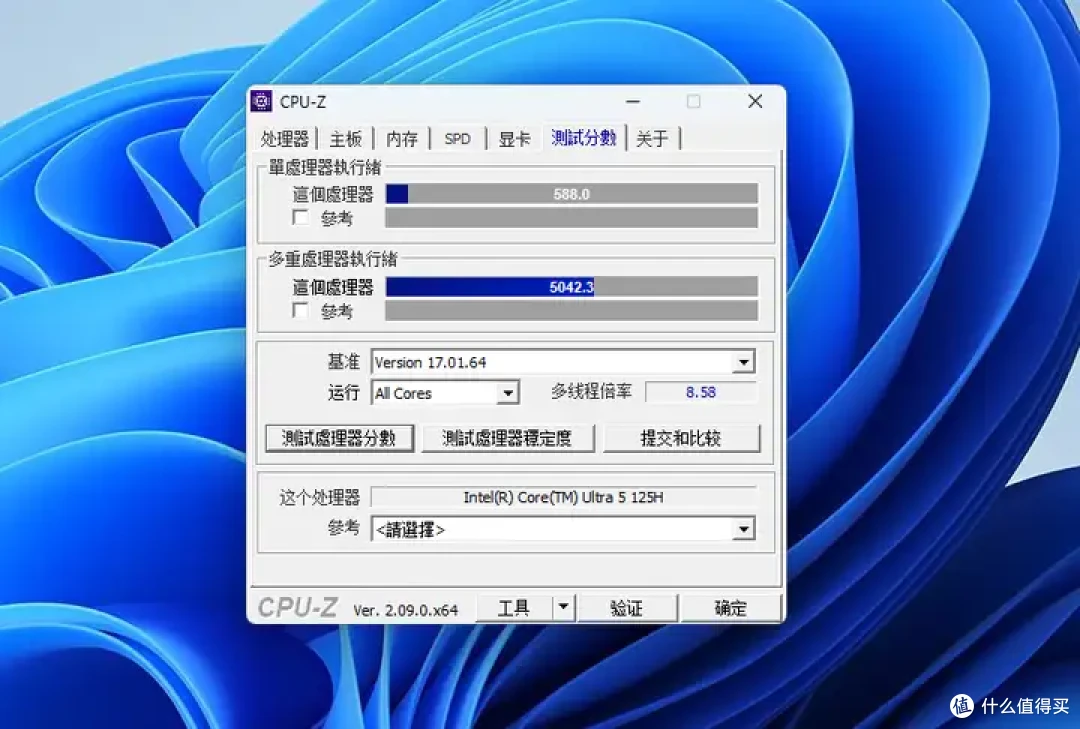Screen dimensions: 1080x729
Task: Click the 确定 button
Action: tap(731, 608)
